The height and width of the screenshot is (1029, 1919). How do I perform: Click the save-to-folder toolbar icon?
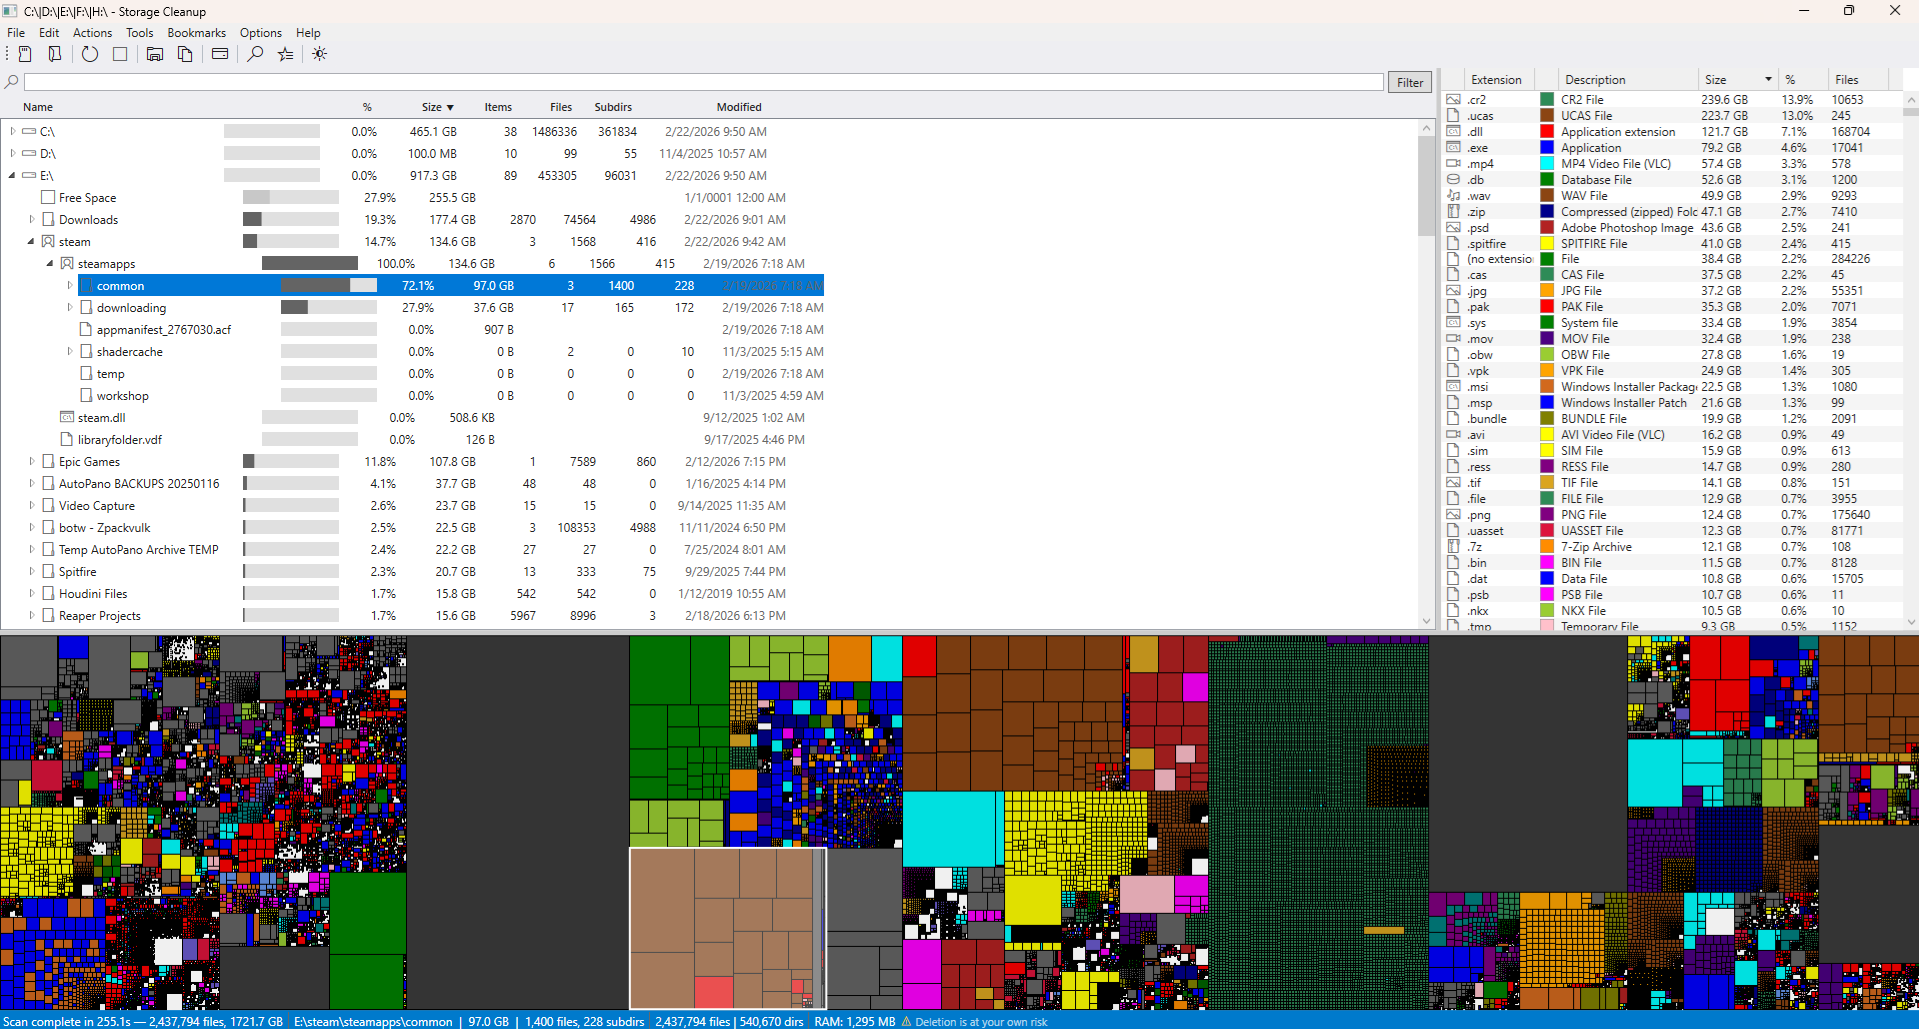click(154, 54)
